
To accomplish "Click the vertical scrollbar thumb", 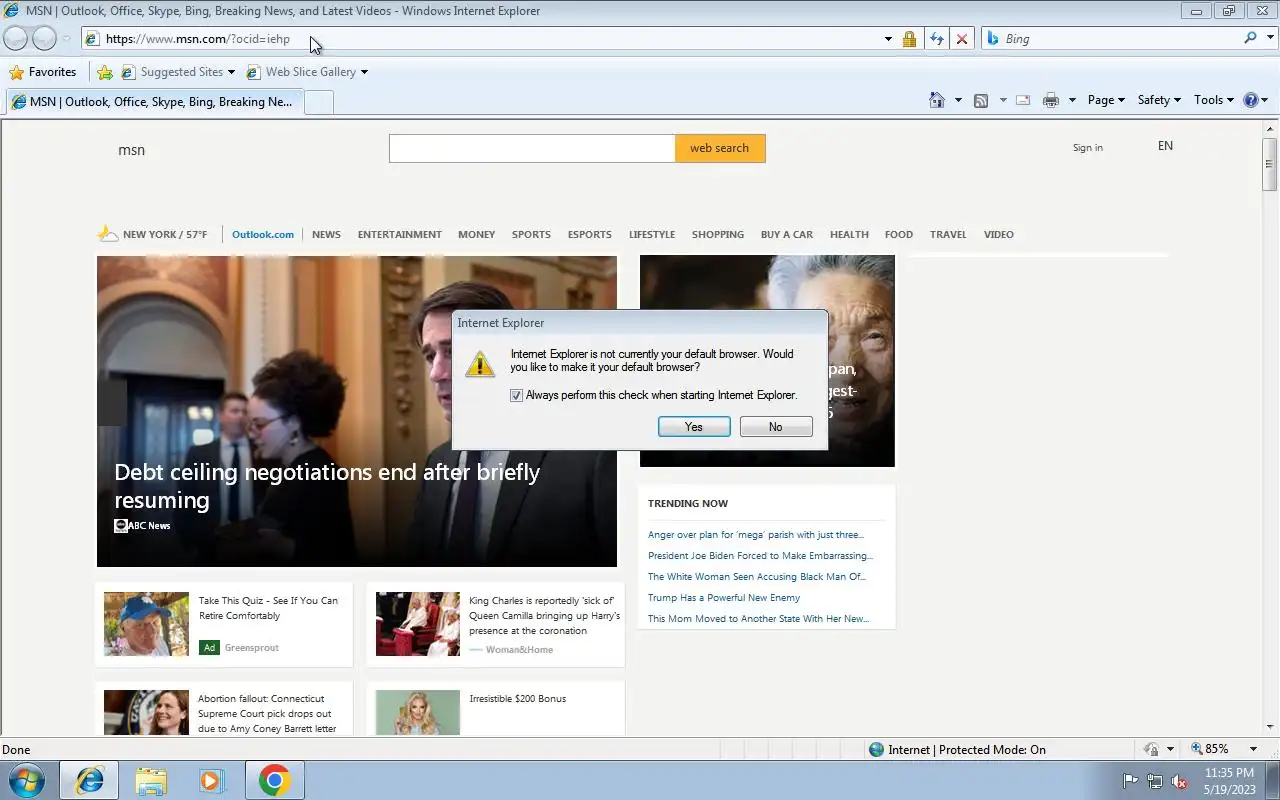I will pos(1270,164).
